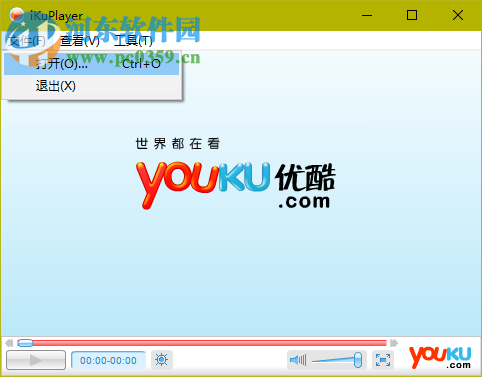Toggle fullscreen mode icon
The height and width of the screenshot is (377, 482).
click(x=383, y=360)
